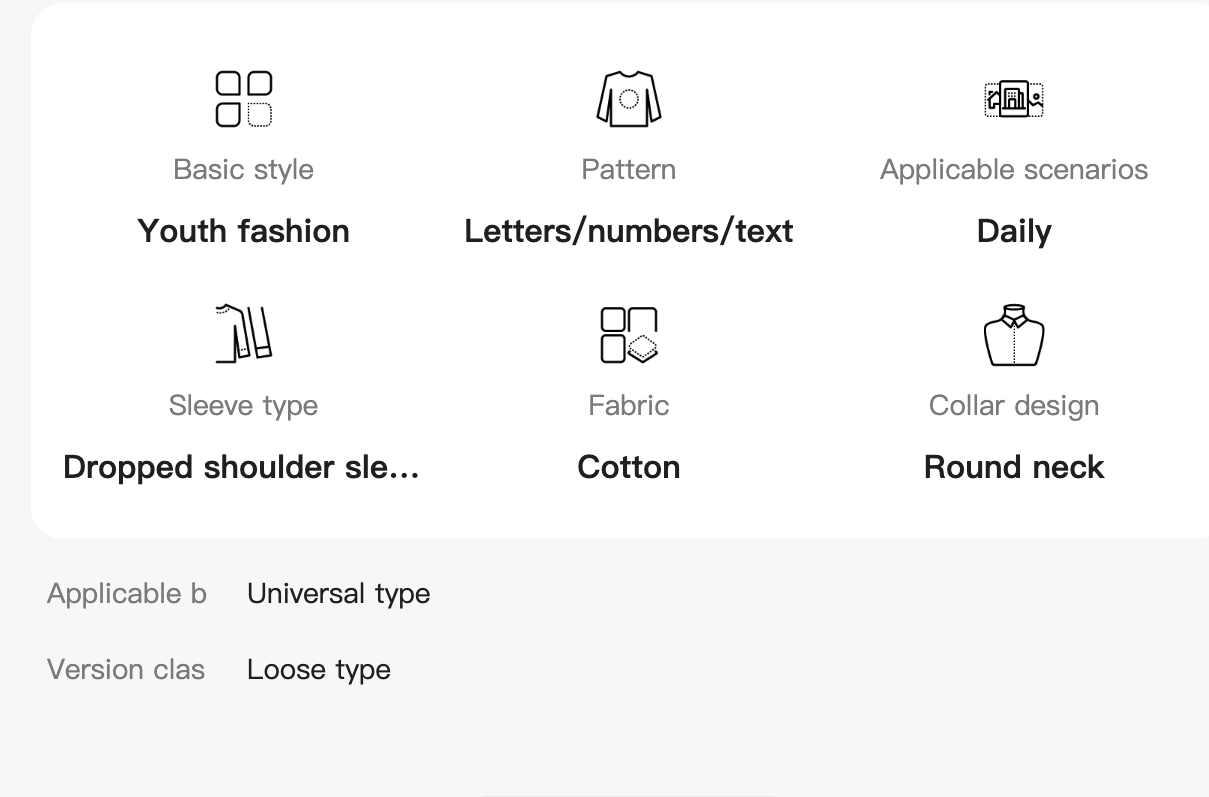Expand the truncated Version clas label

(126, 669)
